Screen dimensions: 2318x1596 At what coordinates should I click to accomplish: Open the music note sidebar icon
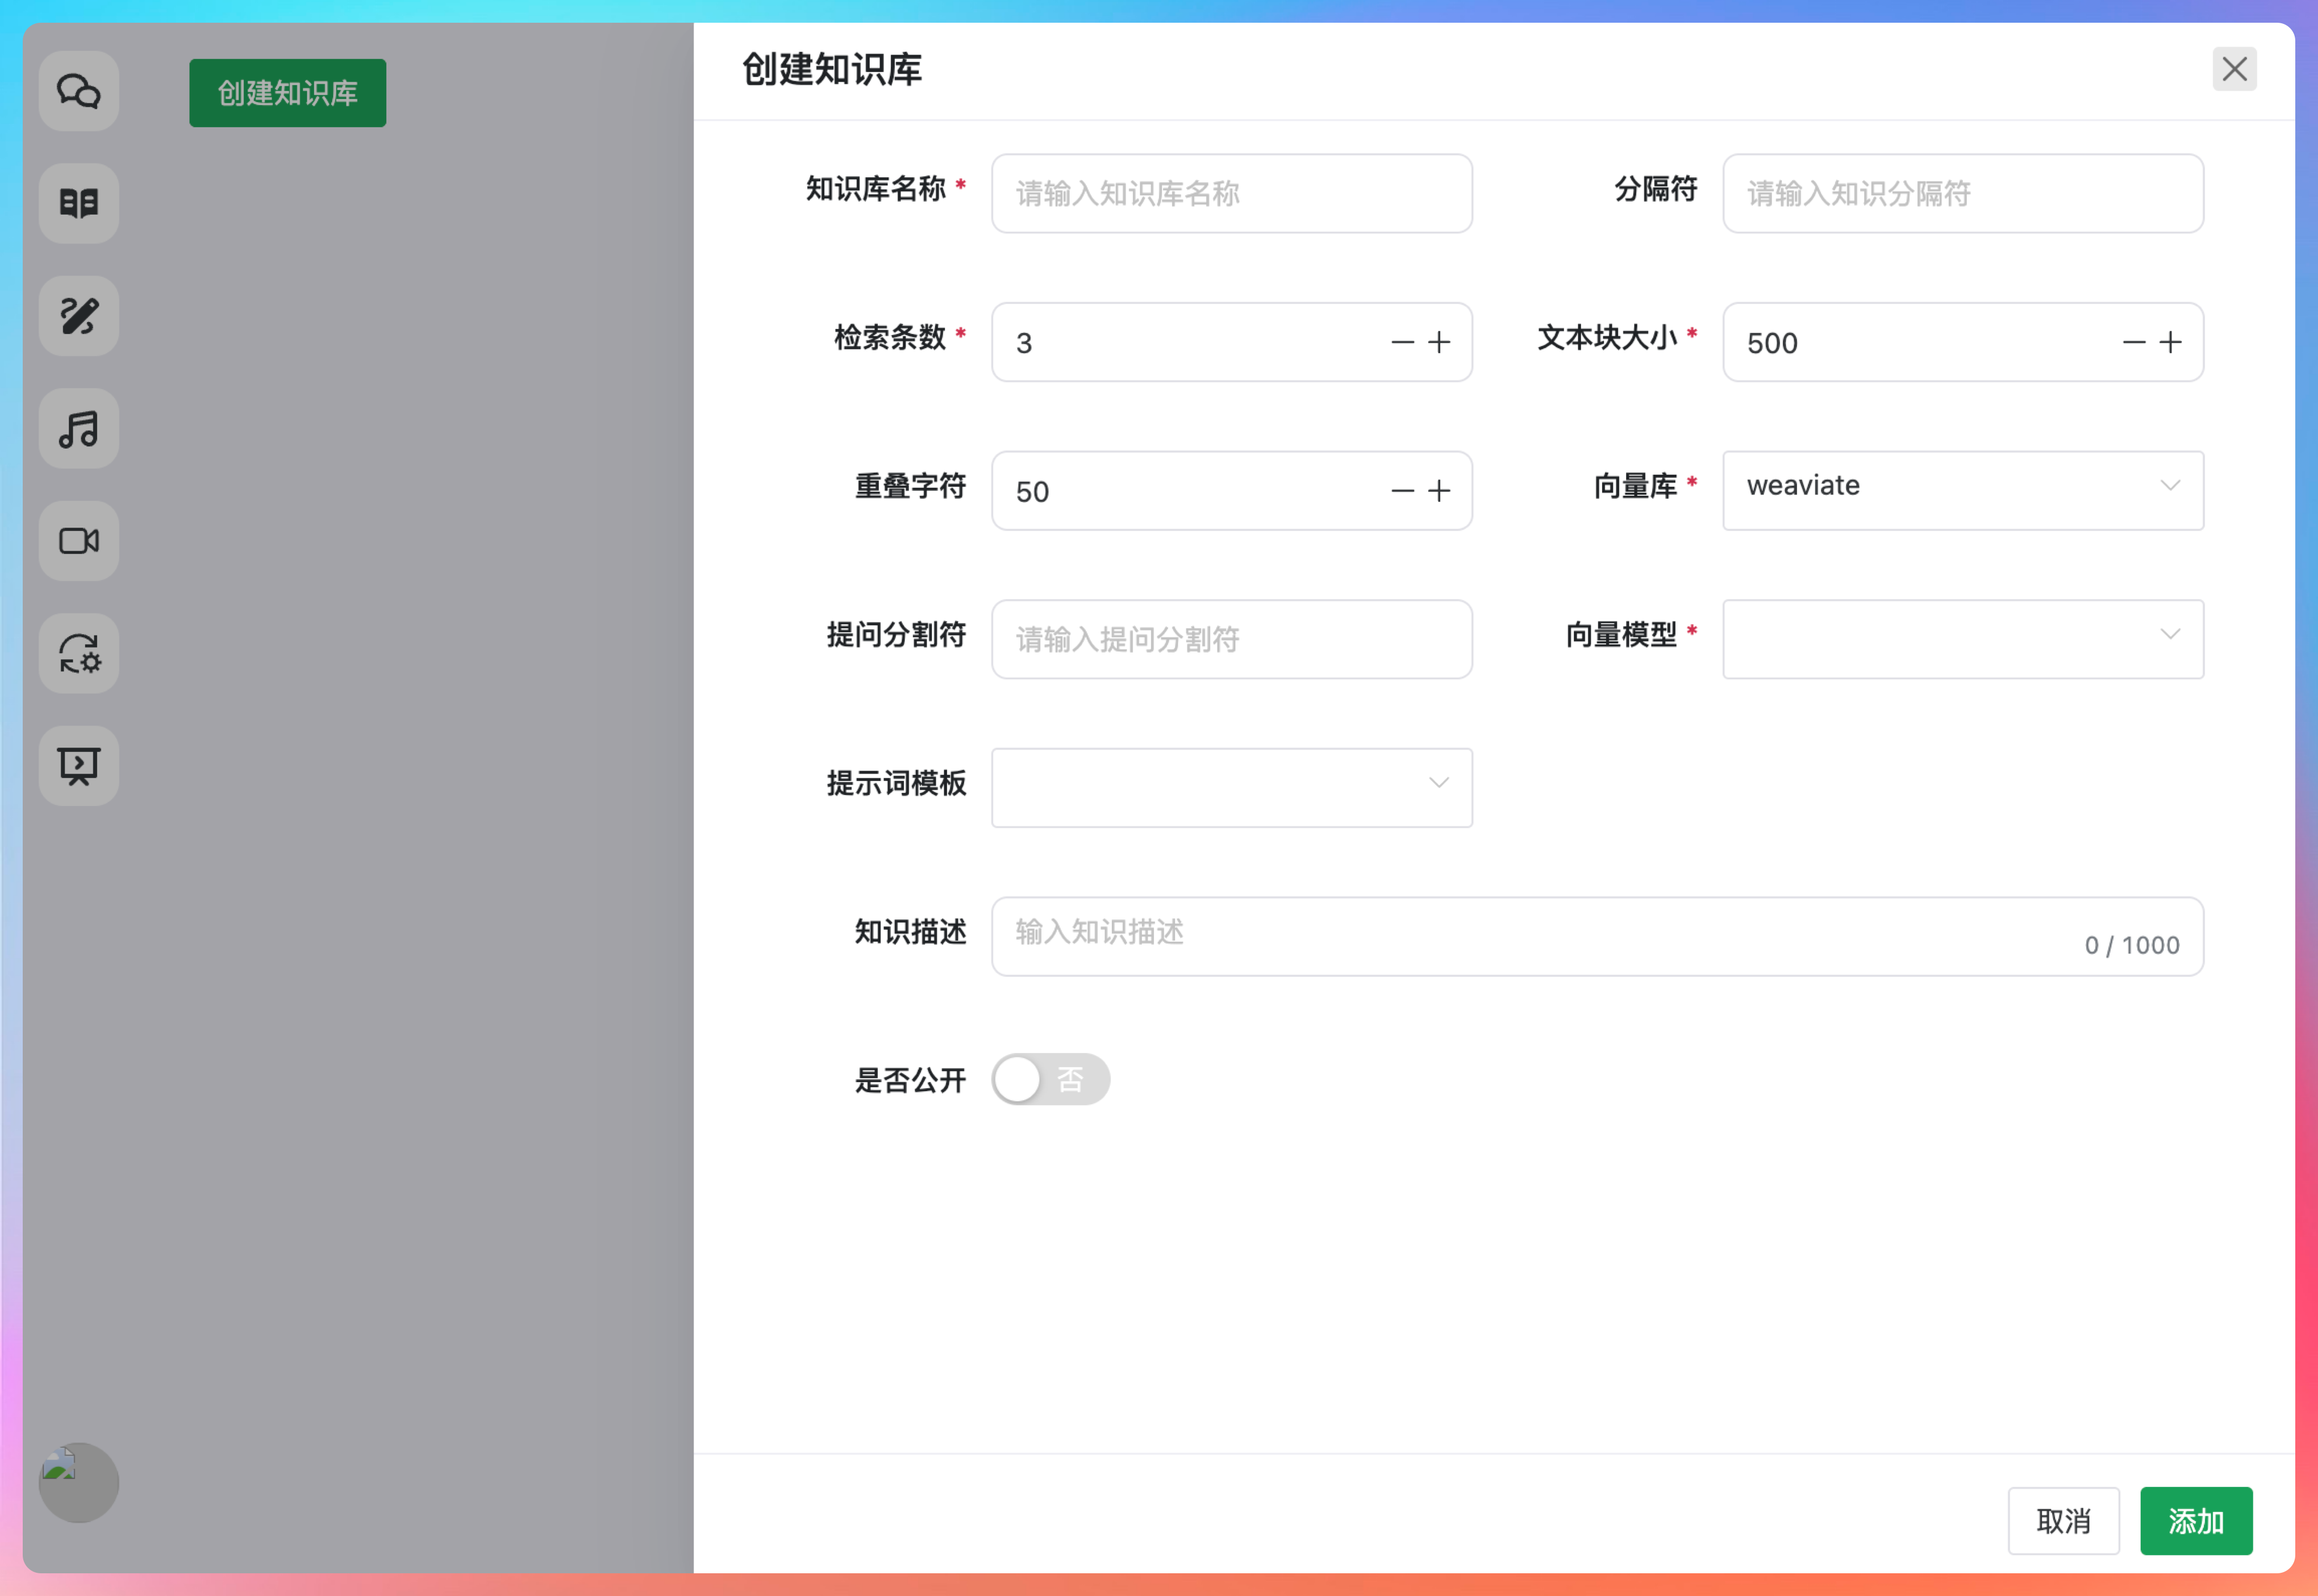pos(79,429)
